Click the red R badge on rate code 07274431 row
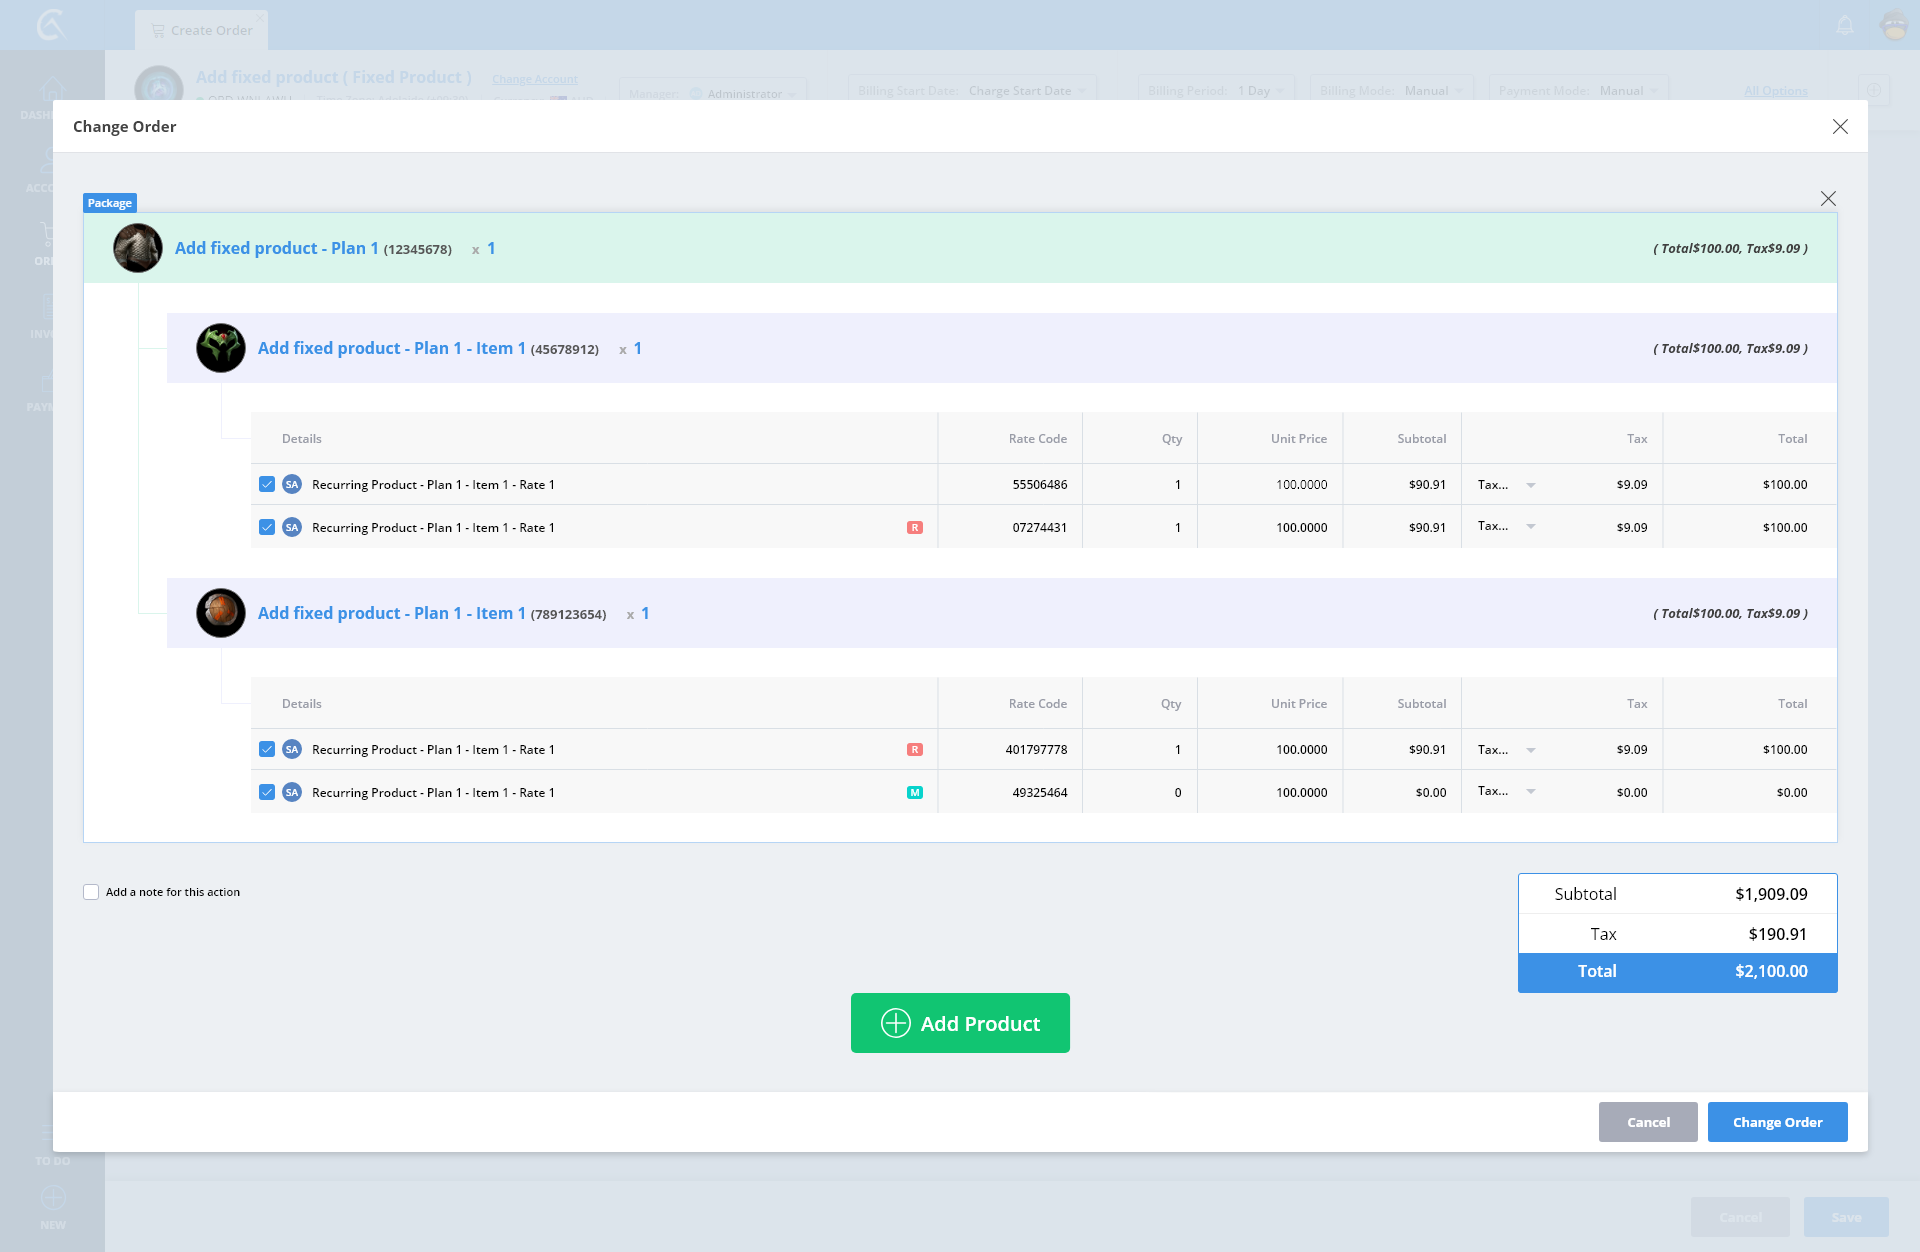 click(914, 527)
